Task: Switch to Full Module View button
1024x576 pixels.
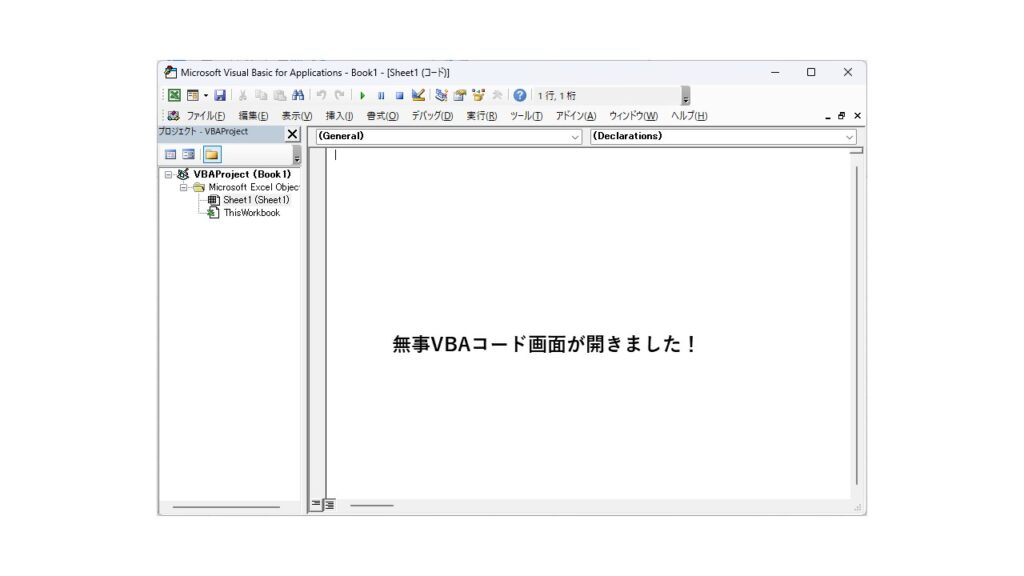Action: click(x=328, y=505)
